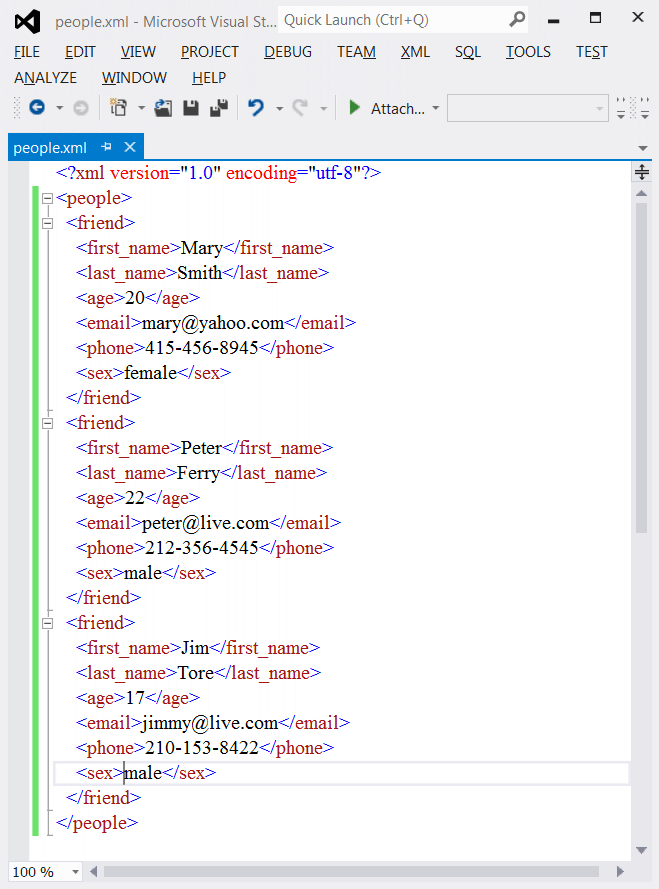Click the word 'female' in sex element

[x=150, y=373]
